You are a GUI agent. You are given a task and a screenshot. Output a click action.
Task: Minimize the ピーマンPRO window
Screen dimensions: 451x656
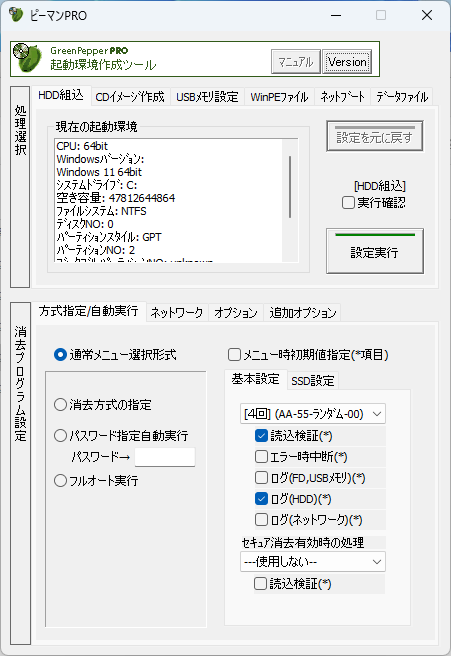(336, 15)
